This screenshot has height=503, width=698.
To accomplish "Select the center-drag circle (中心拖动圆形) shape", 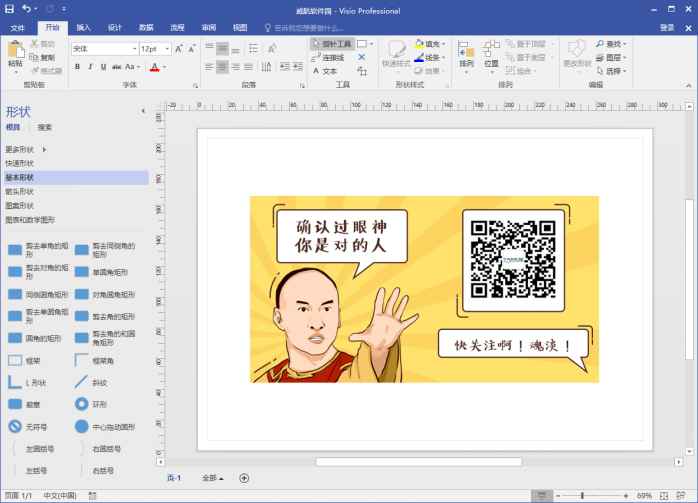I will pos(105,426).
